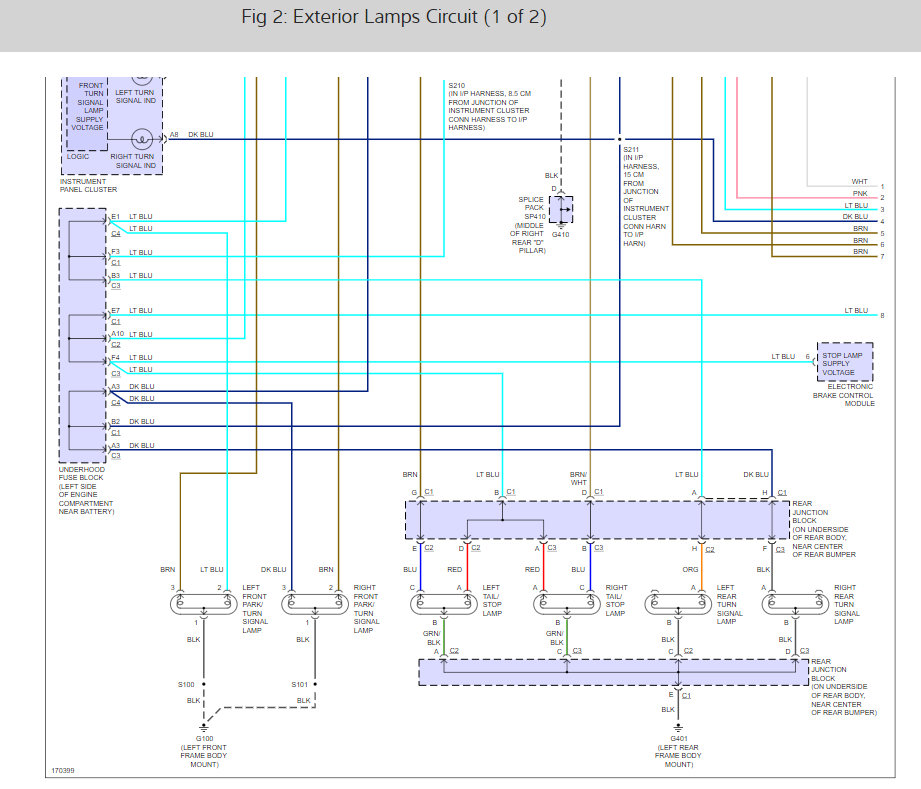921x789 pixels.
Task: Select the Right Tail/Stop Lamp symbol
Action: click(567, 604)
